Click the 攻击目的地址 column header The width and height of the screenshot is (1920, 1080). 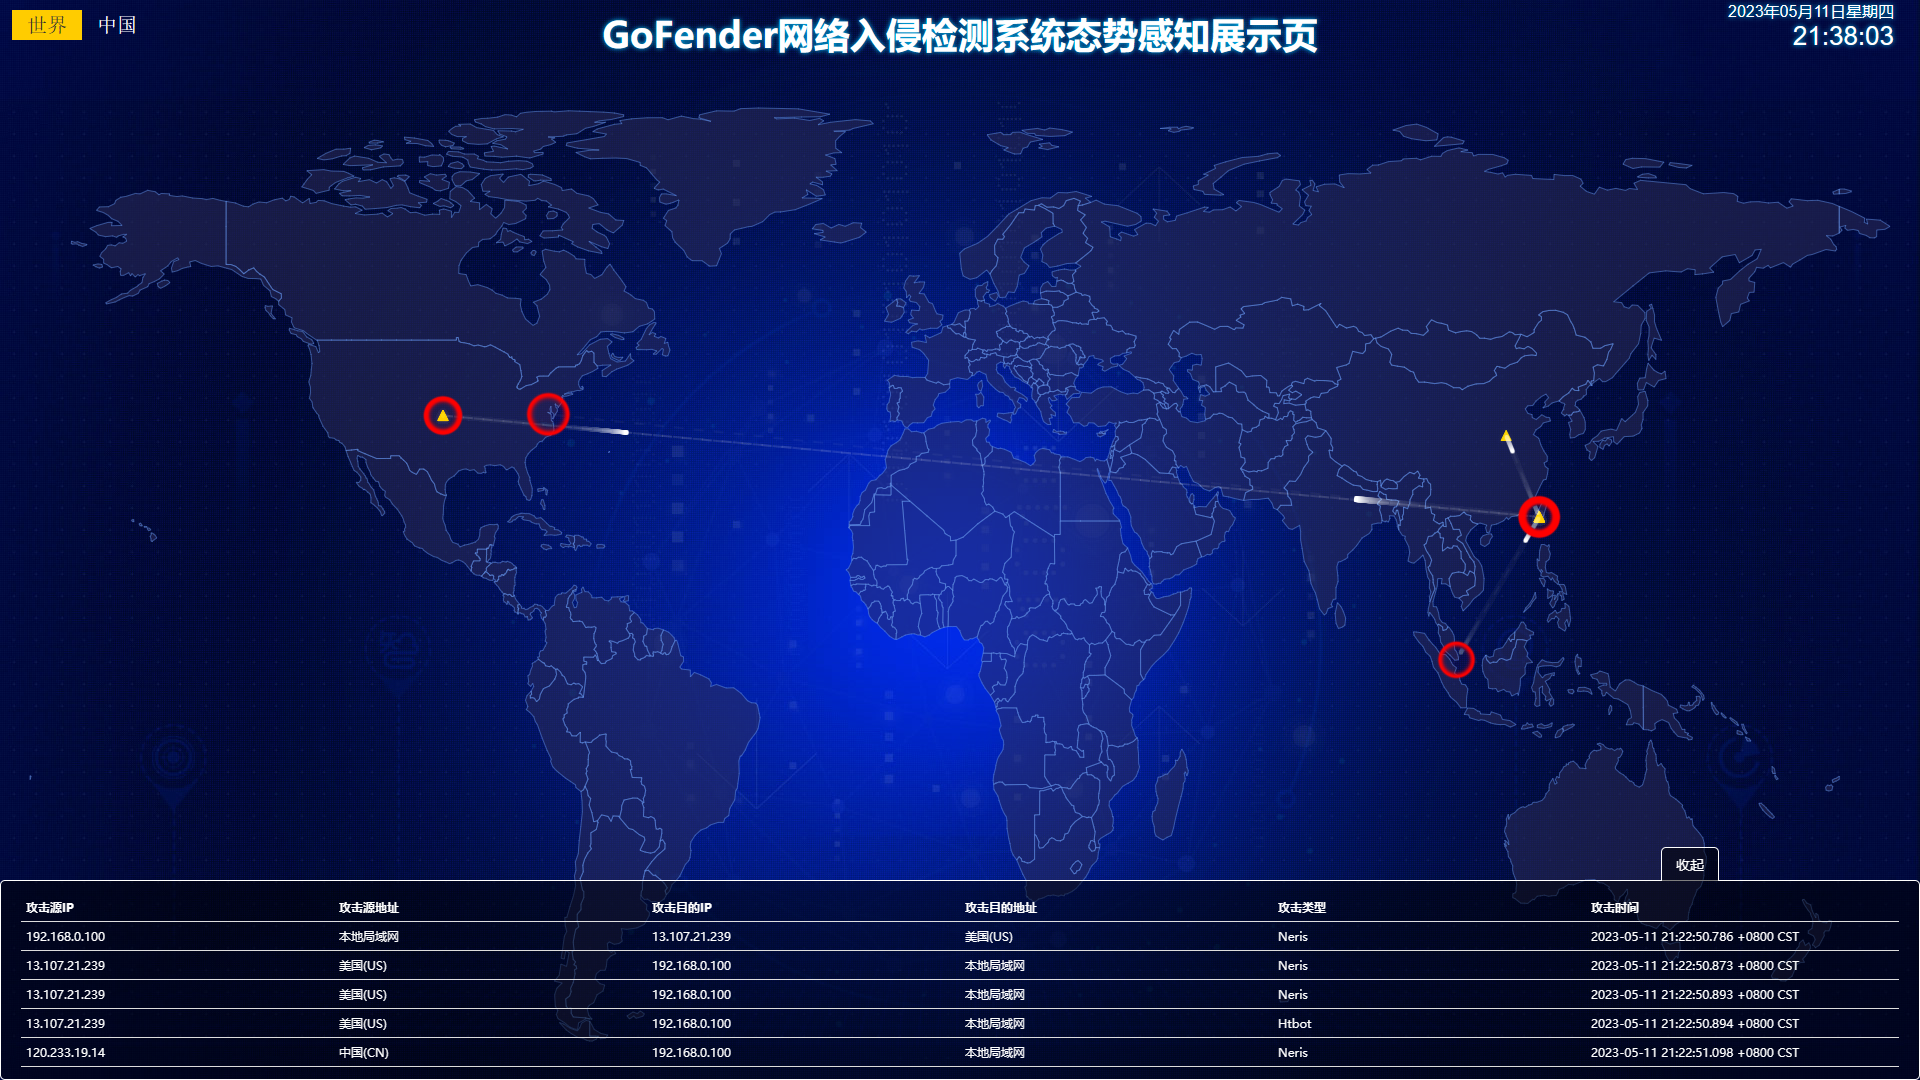(1000, 908)
